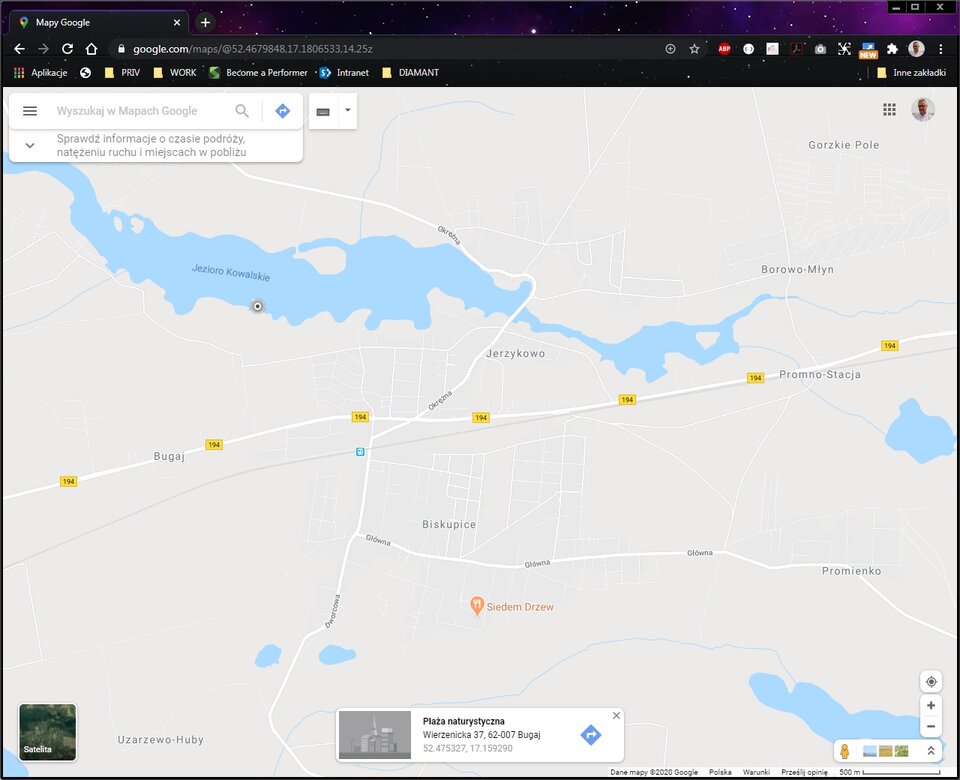
Task: Expand the travel time info panel
Action: click(x=30, y=145)
